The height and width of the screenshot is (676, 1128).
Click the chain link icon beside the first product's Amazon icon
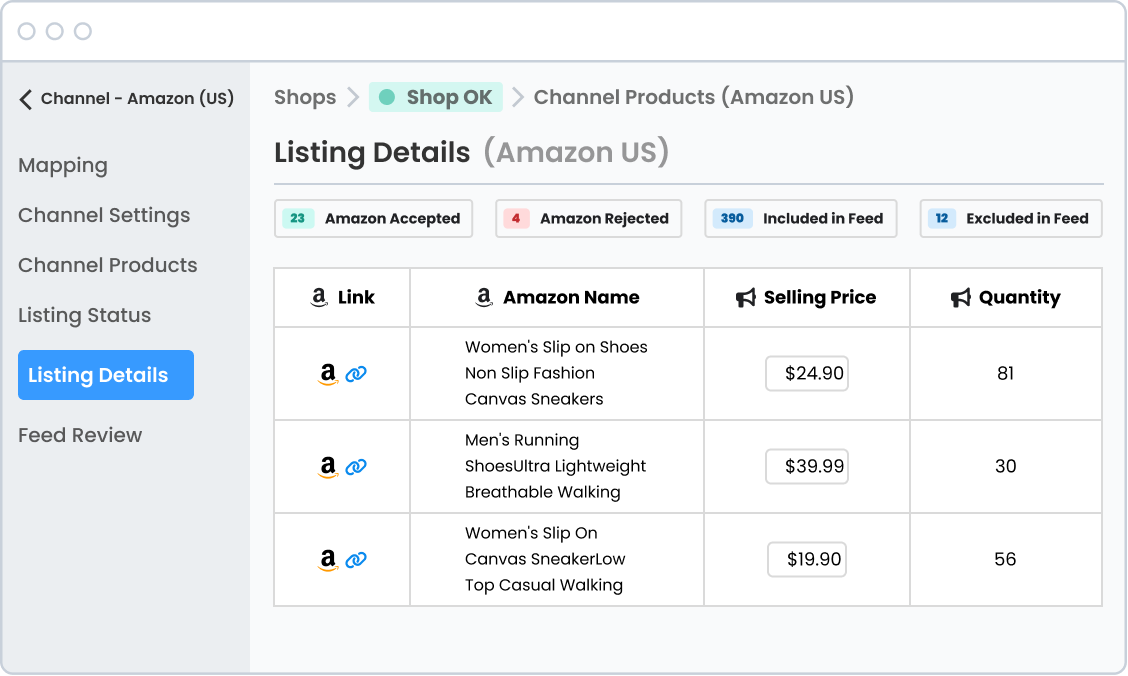point(358,373)
